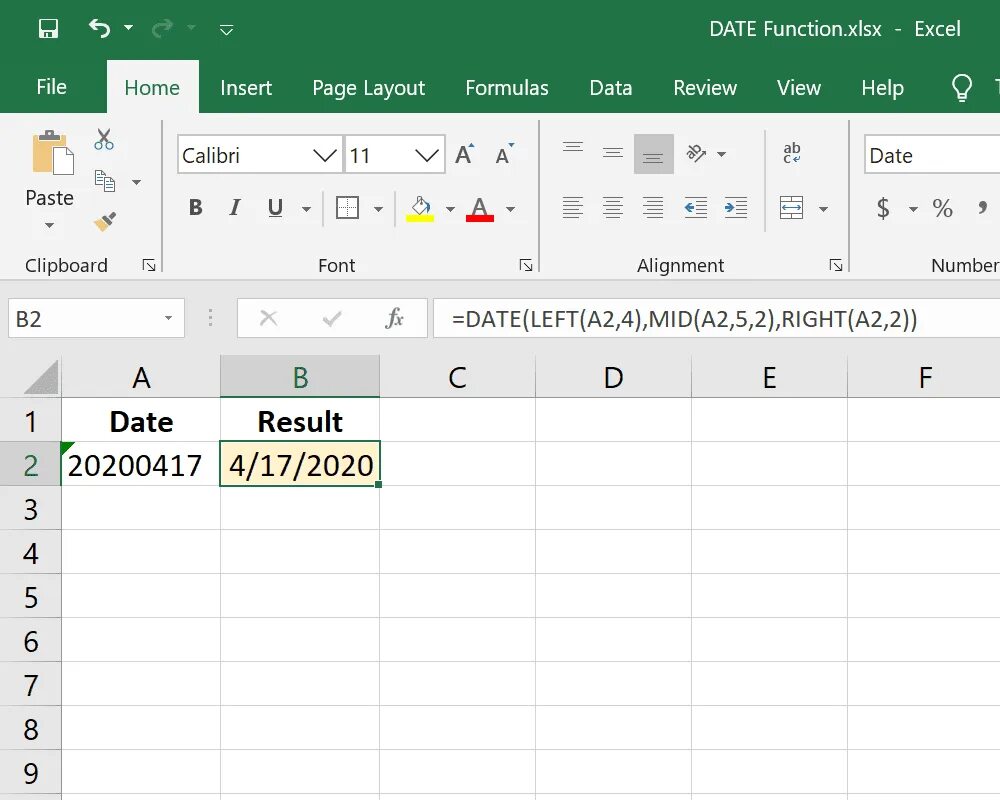The width and height of the screenshot is (1000, 800).
Task: Open the Page Layout tab
Action: [369, 87]
